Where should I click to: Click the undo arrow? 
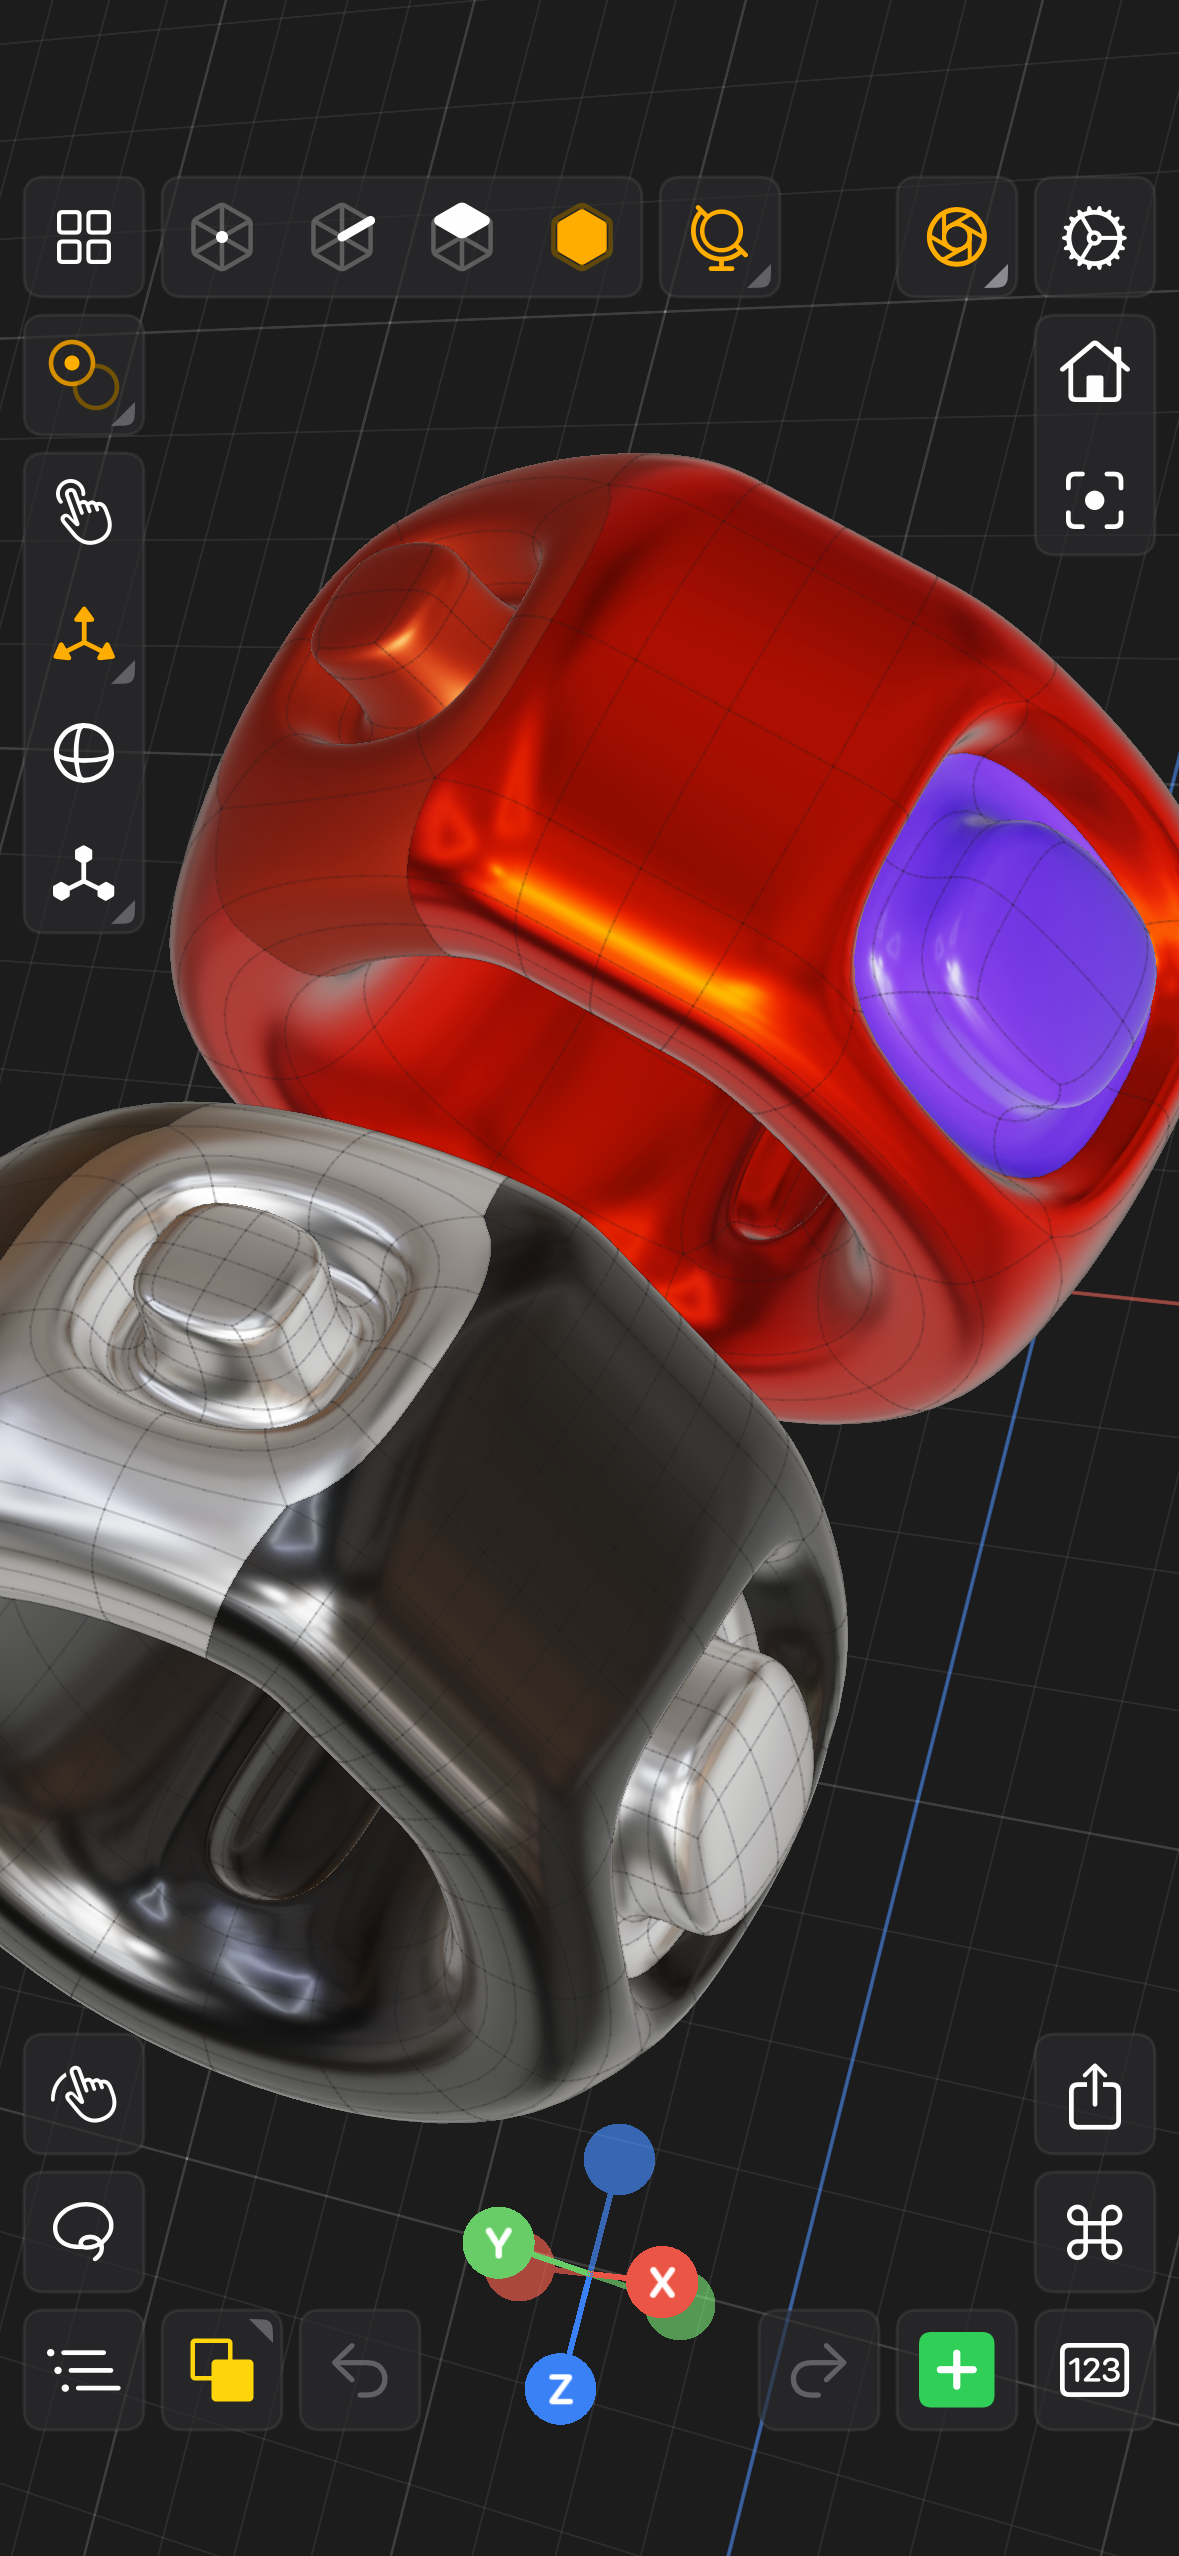[360, 2369]
